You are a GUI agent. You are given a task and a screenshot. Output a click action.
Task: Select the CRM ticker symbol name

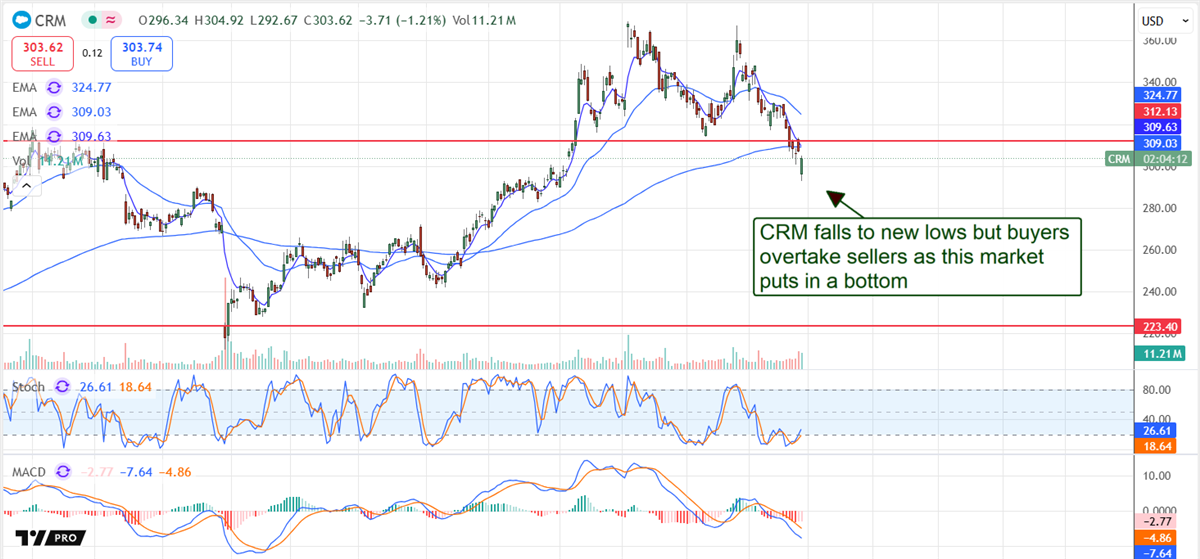tap(48, 18)
